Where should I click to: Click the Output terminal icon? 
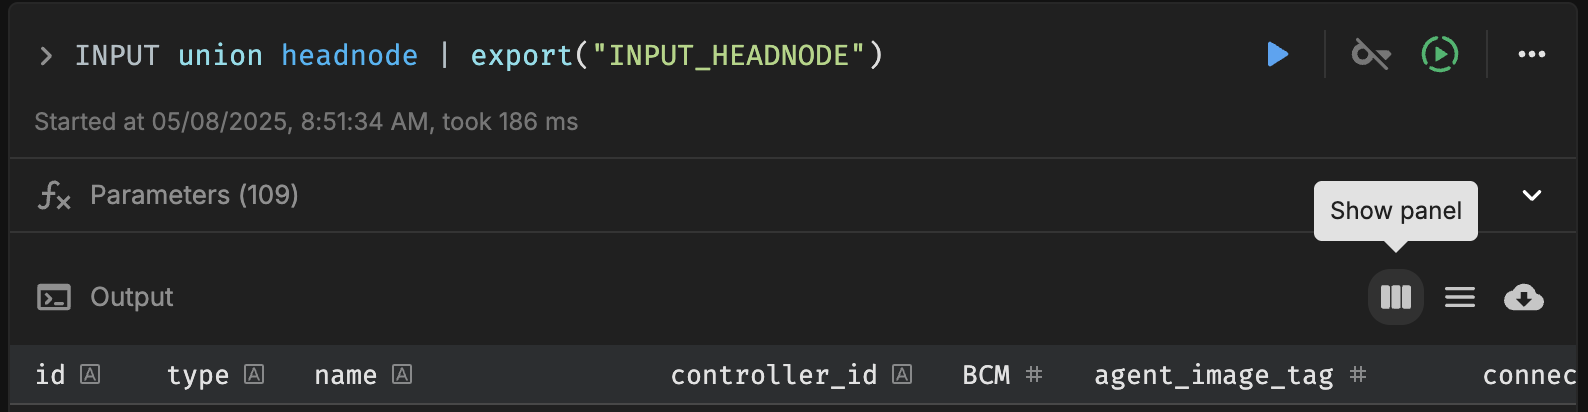click(54, 297)
